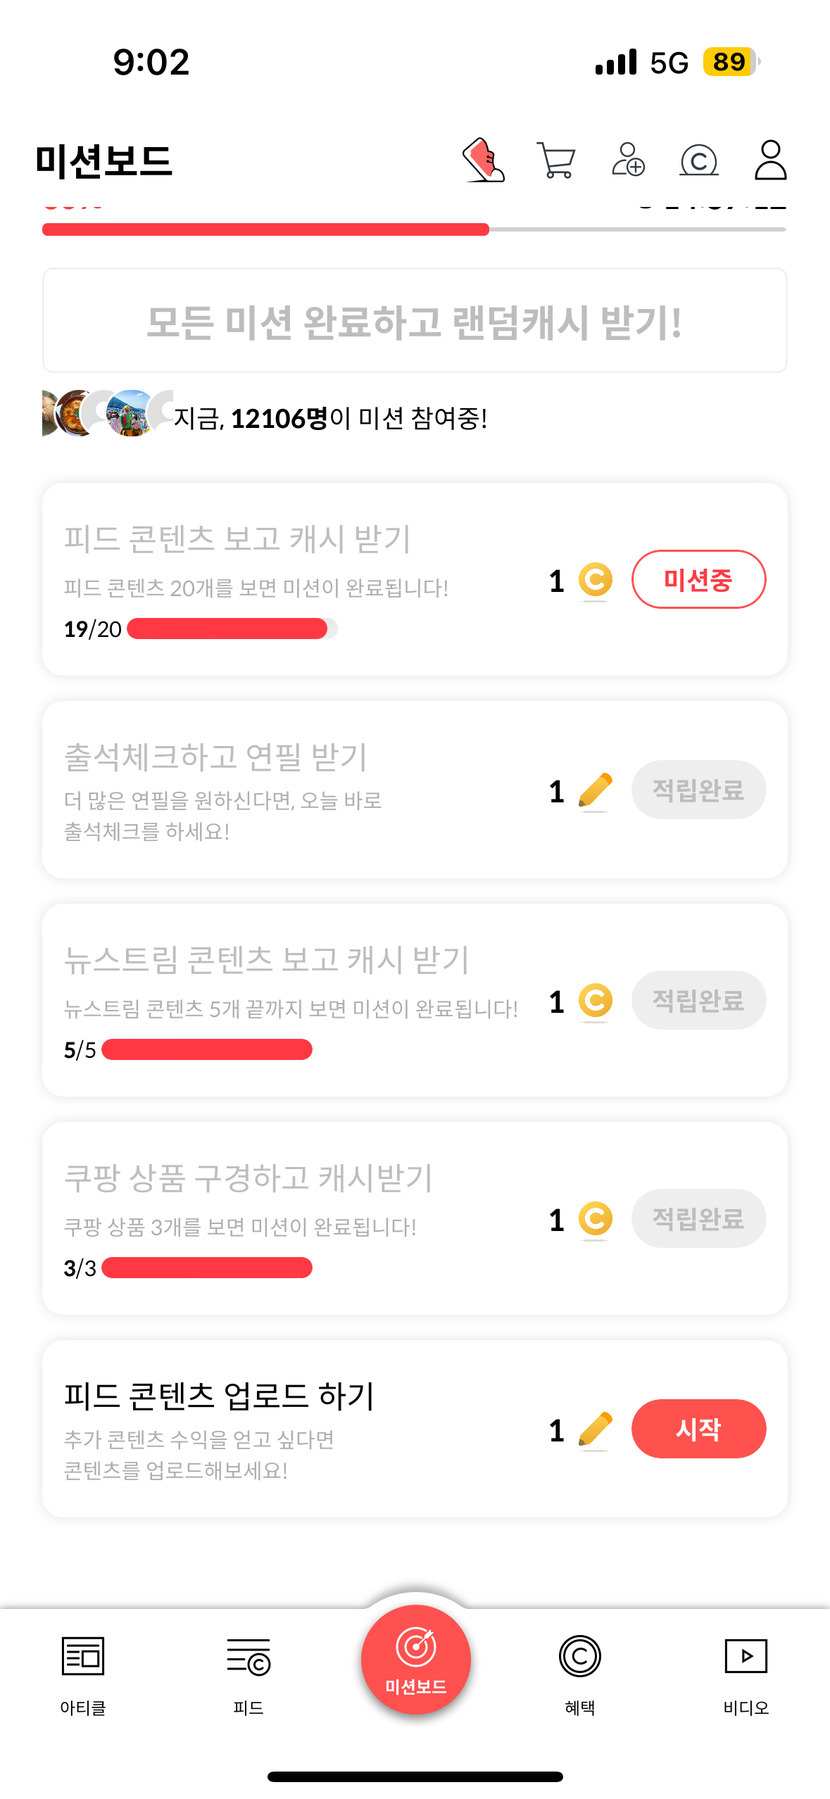Tap the 19/20 feed progress bar
Screen dimensions: 830x1799
tap(230, 629)
